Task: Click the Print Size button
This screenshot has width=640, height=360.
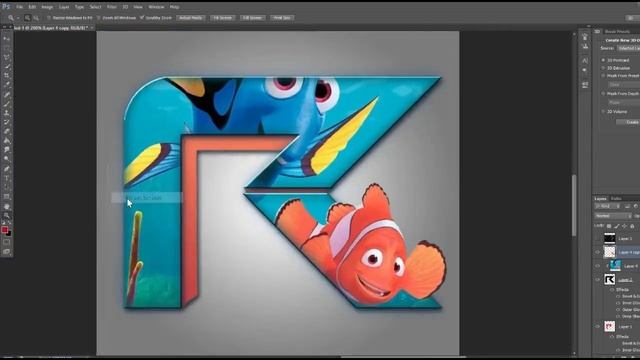Action: (282, 18)
